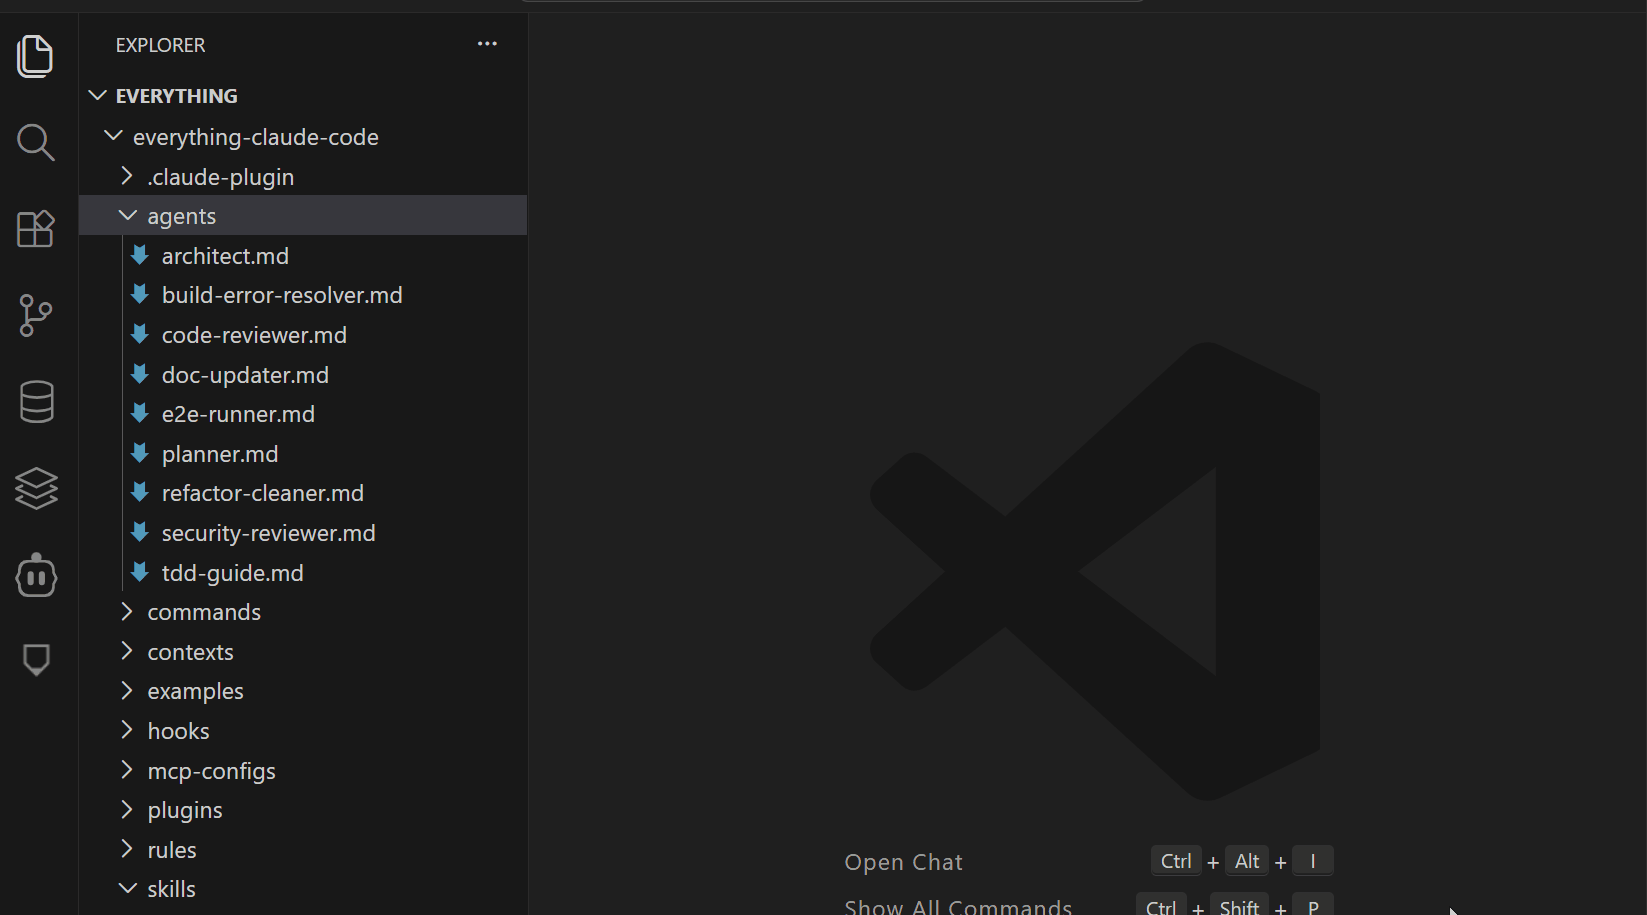Collapse the skills folder chevron
This screenshot has height=915, width=1647.
point(127,888)
